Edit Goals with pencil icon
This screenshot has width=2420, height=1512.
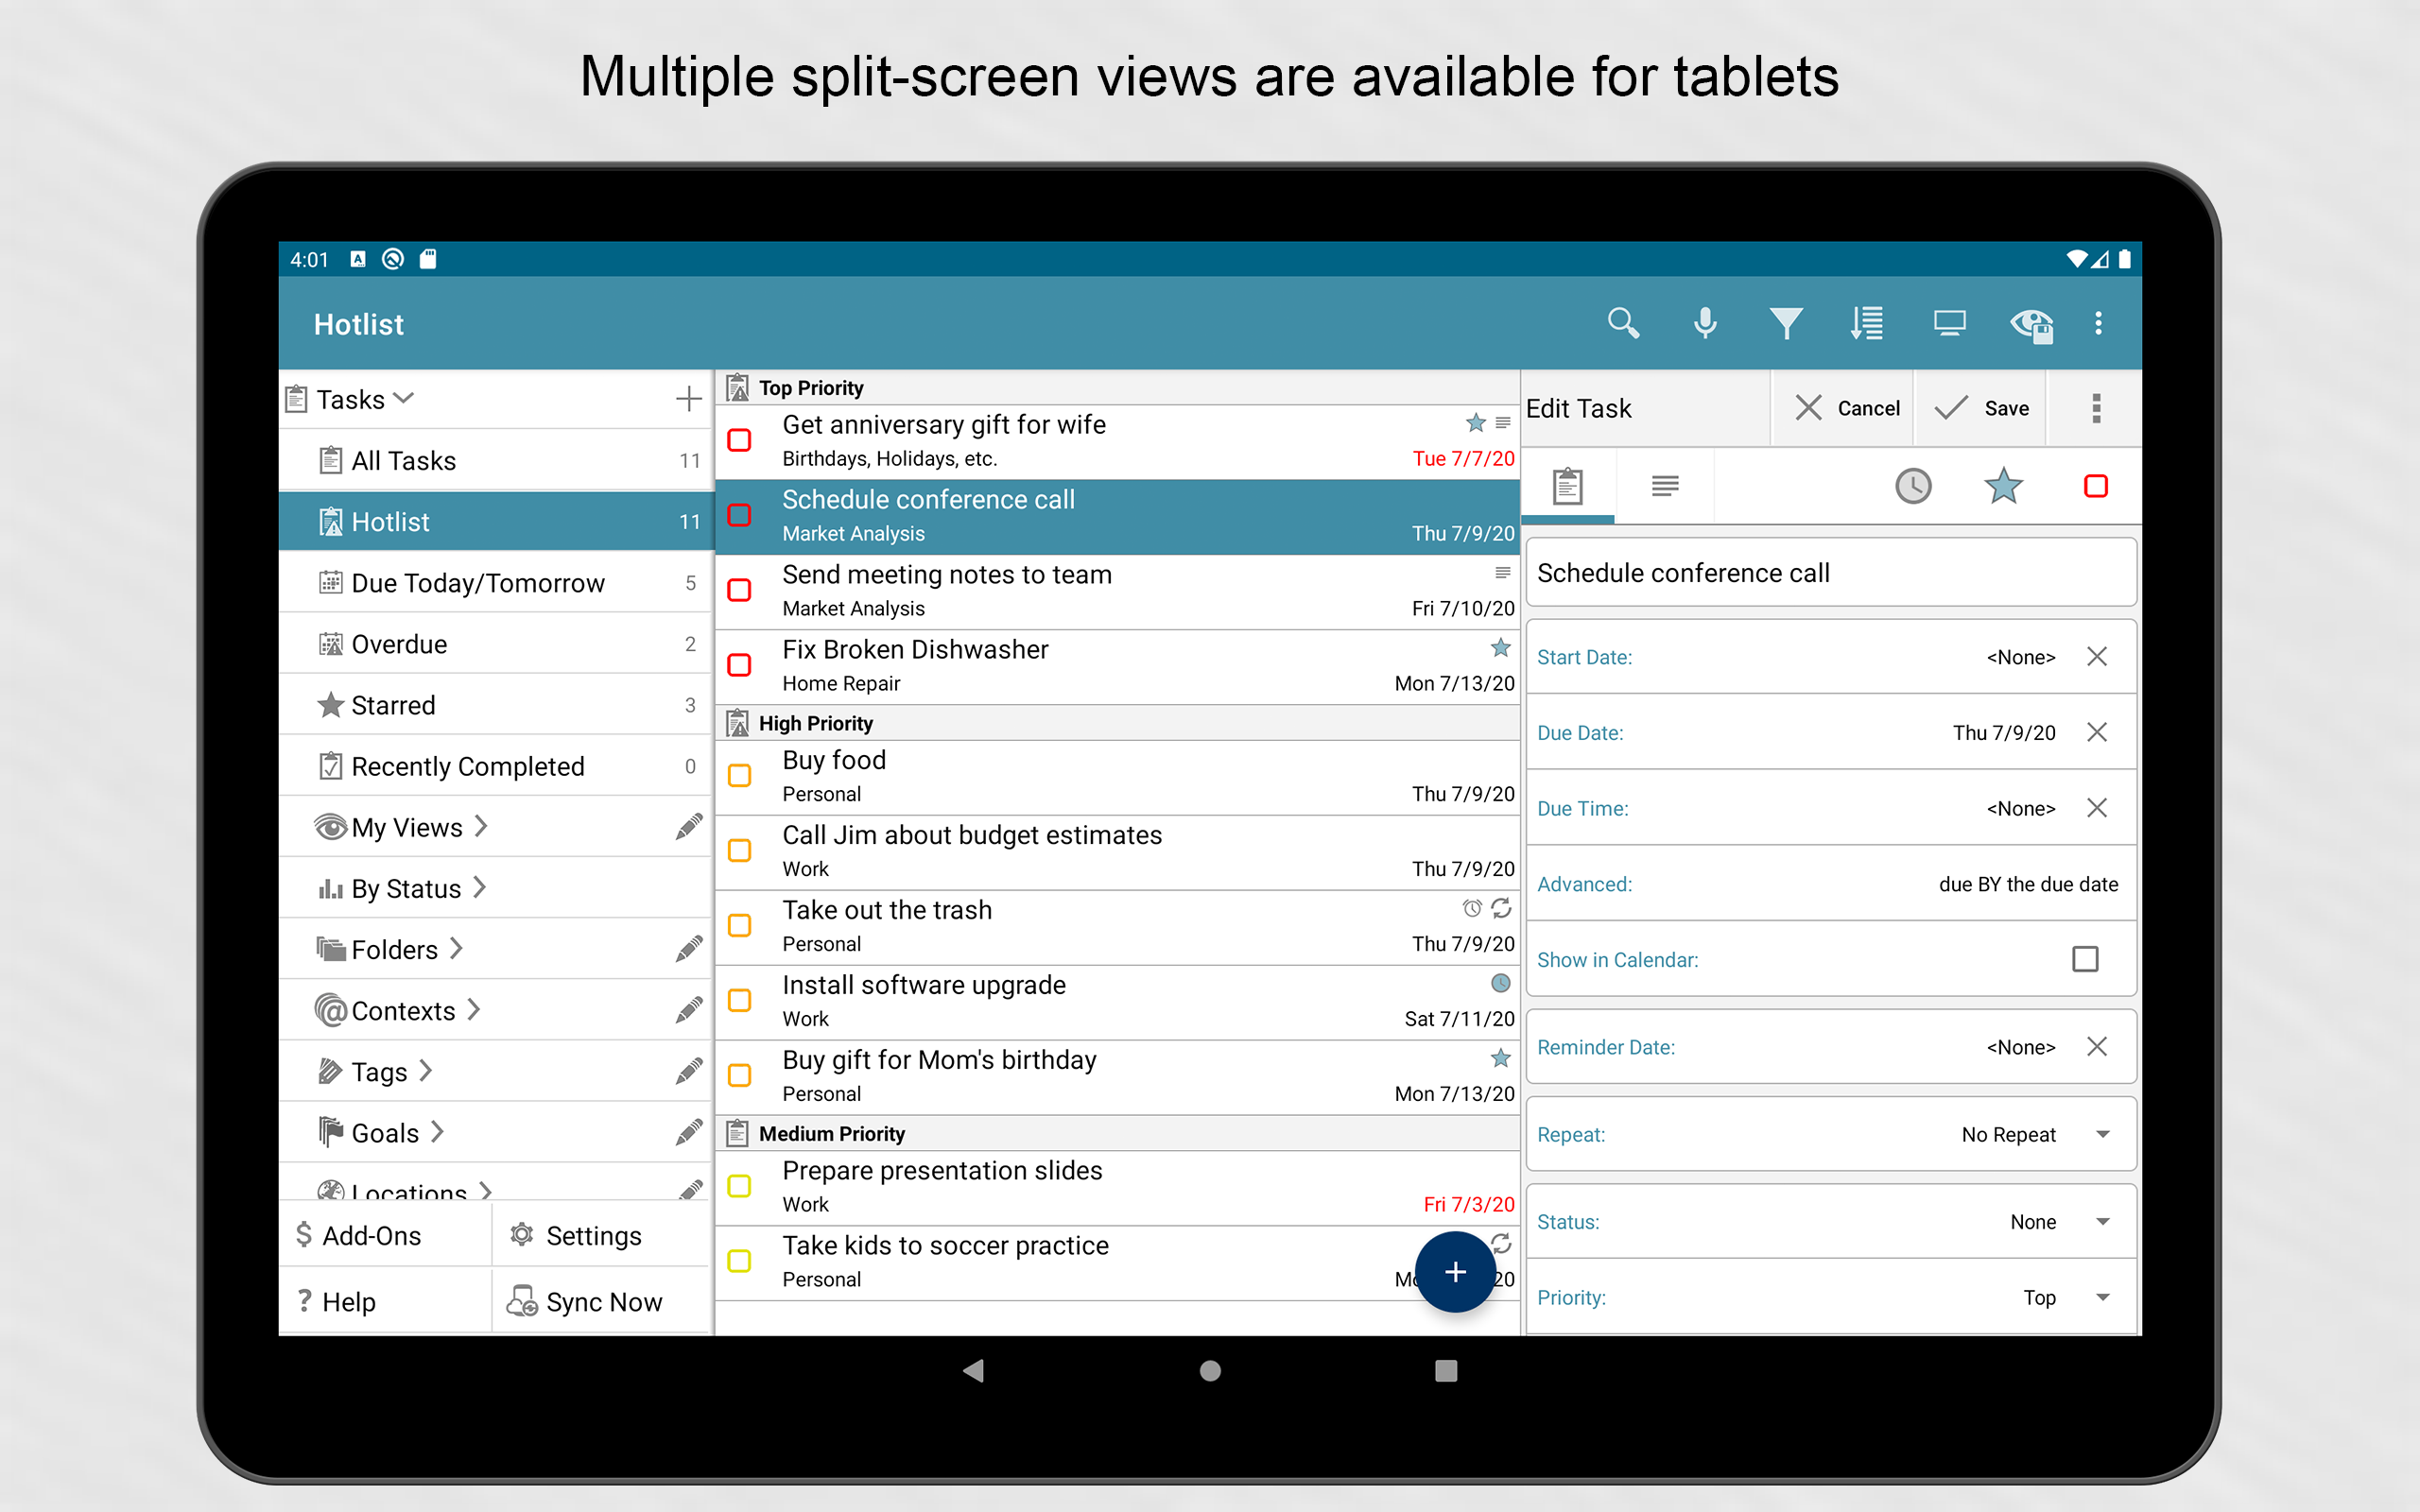[x=688, y=1132]
